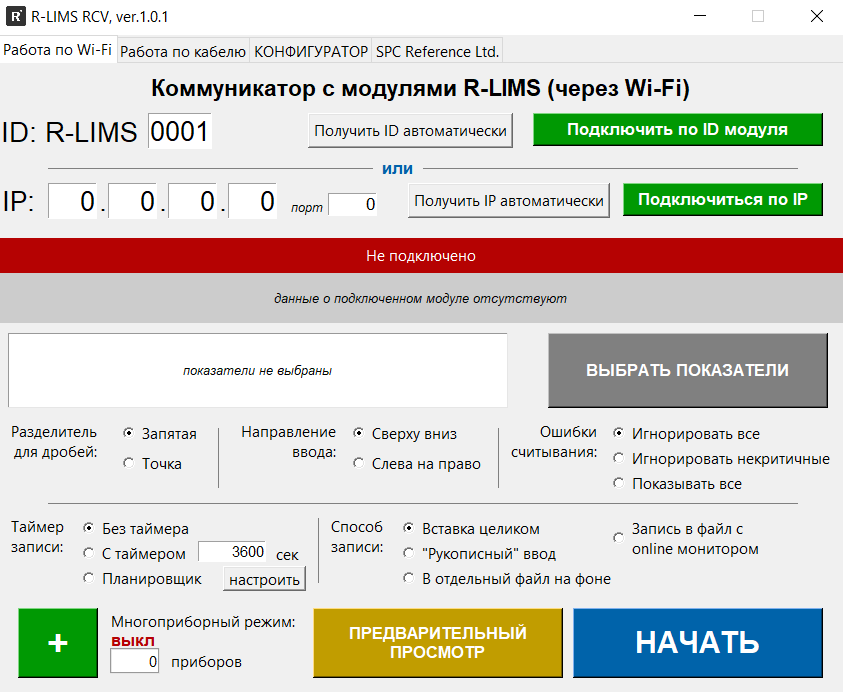
Task: Open ВЫБРАТЬ ПОКАЗАТЕЛИ selection
Action: tap(687, 370)
